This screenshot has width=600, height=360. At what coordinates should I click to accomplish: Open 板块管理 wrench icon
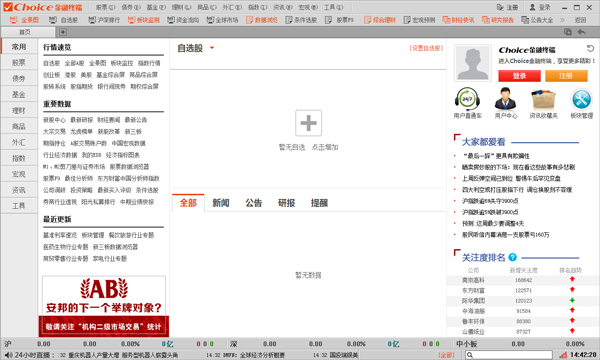click(x=582, y=99)
